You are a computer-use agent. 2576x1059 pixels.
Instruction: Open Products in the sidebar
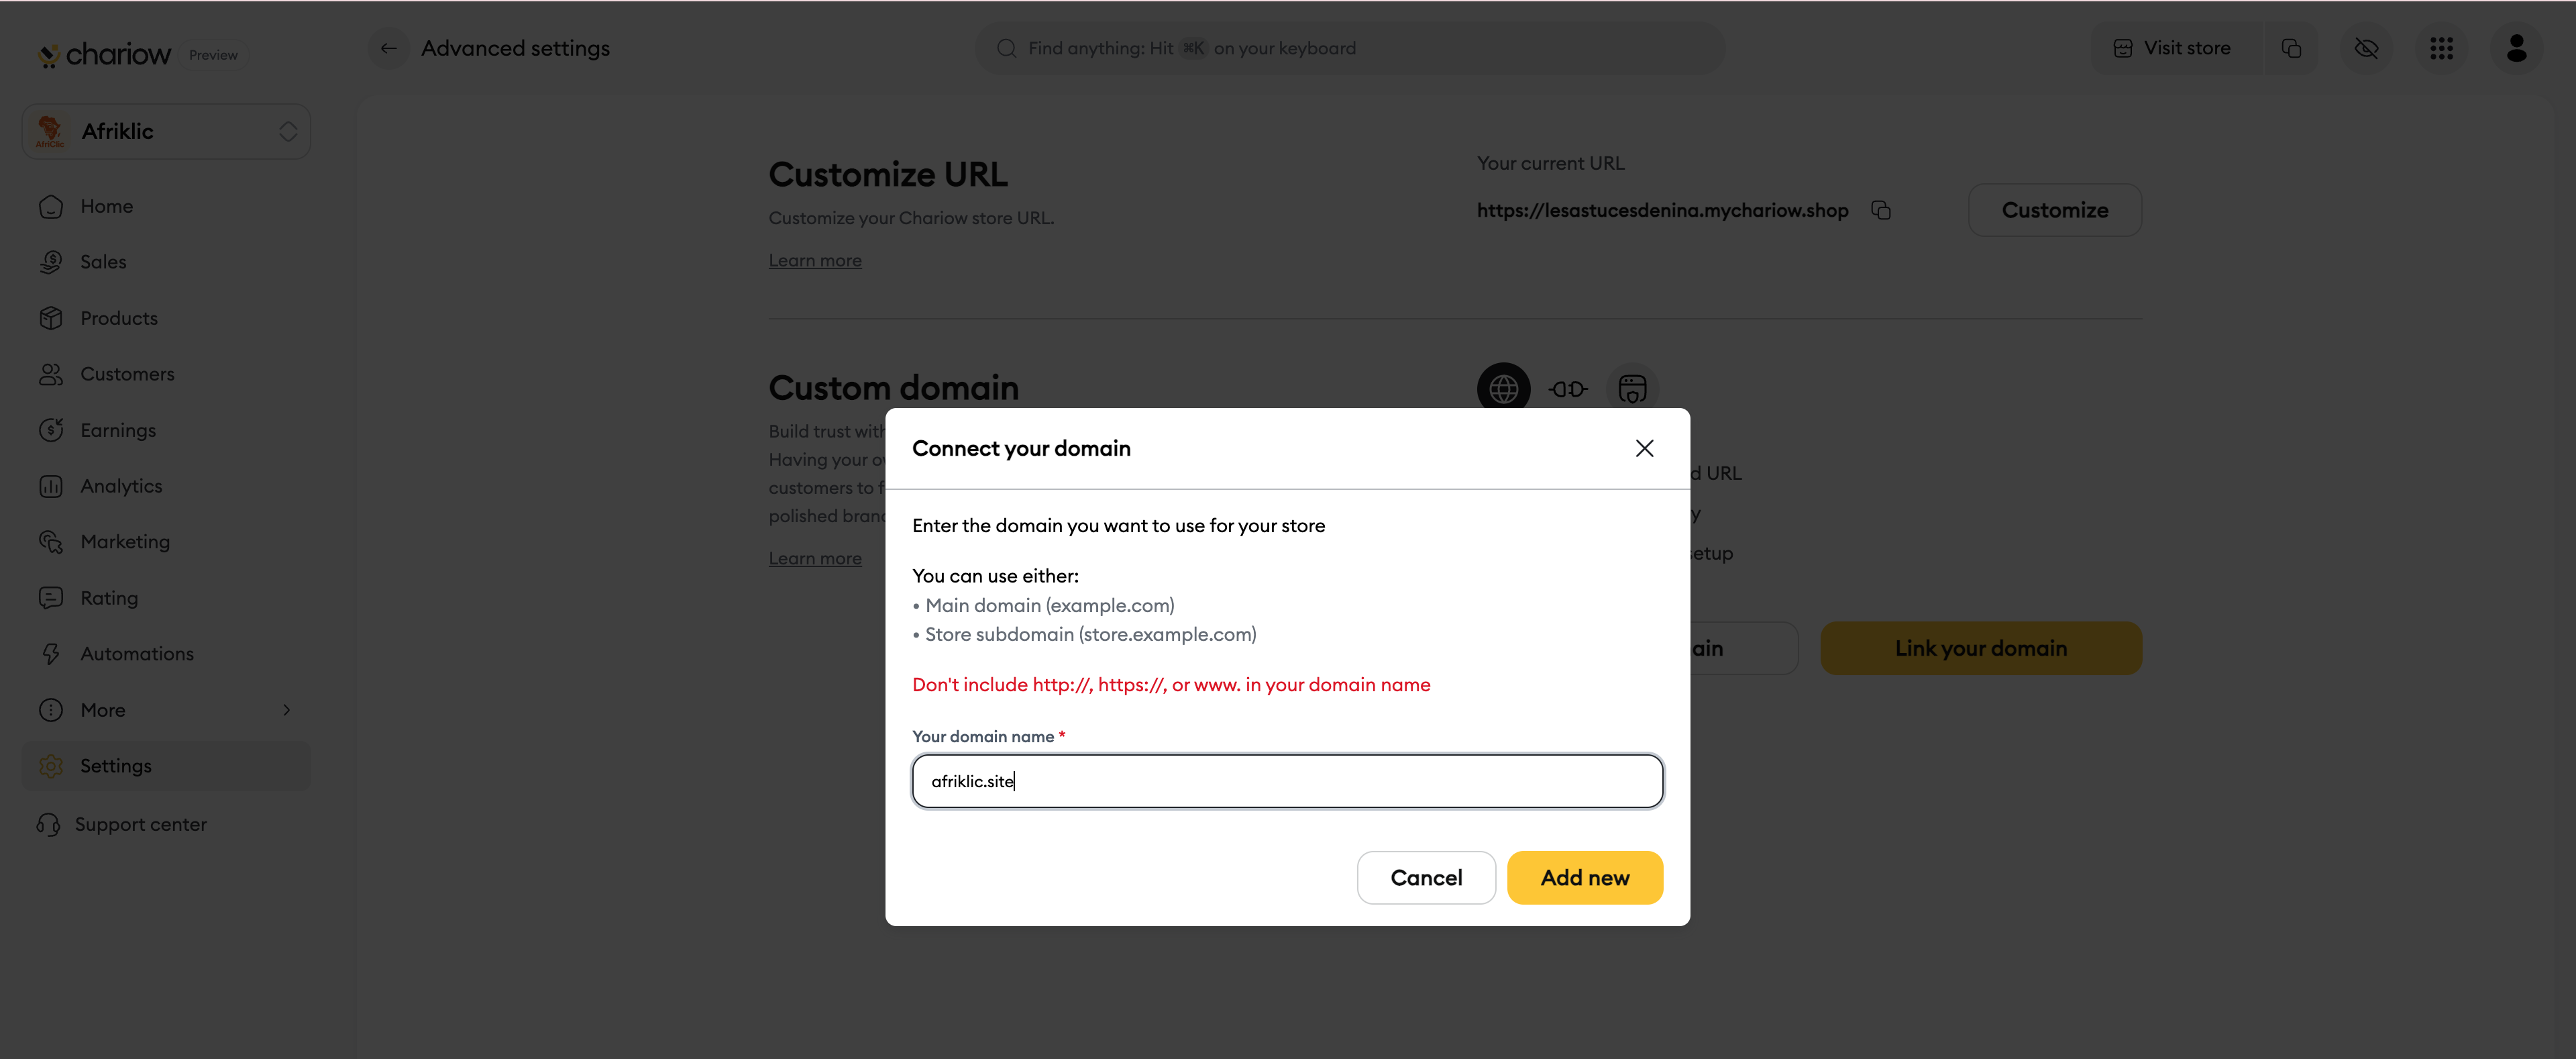(119, 318)
